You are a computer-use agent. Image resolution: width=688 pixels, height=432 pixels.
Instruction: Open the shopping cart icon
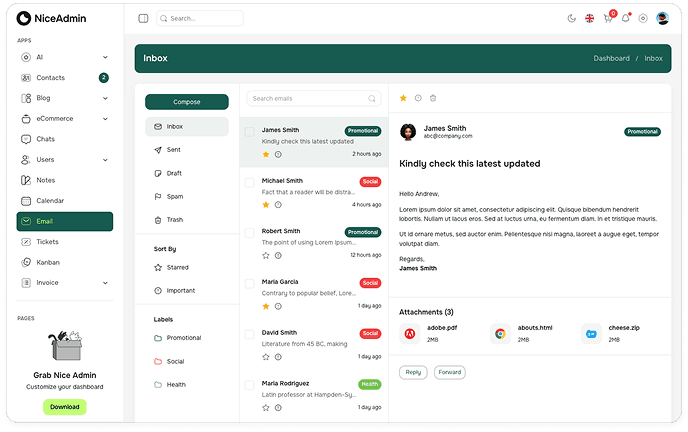(x=608, y=18)
